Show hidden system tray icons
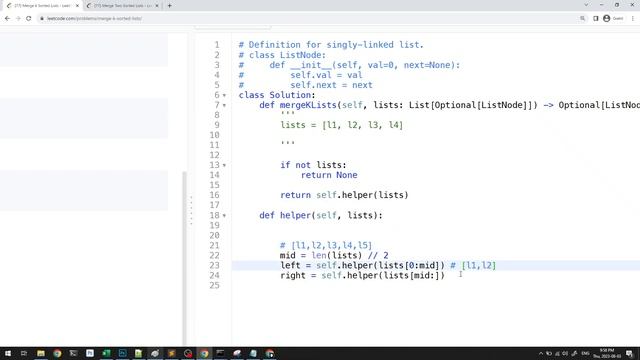 (541, 353)
